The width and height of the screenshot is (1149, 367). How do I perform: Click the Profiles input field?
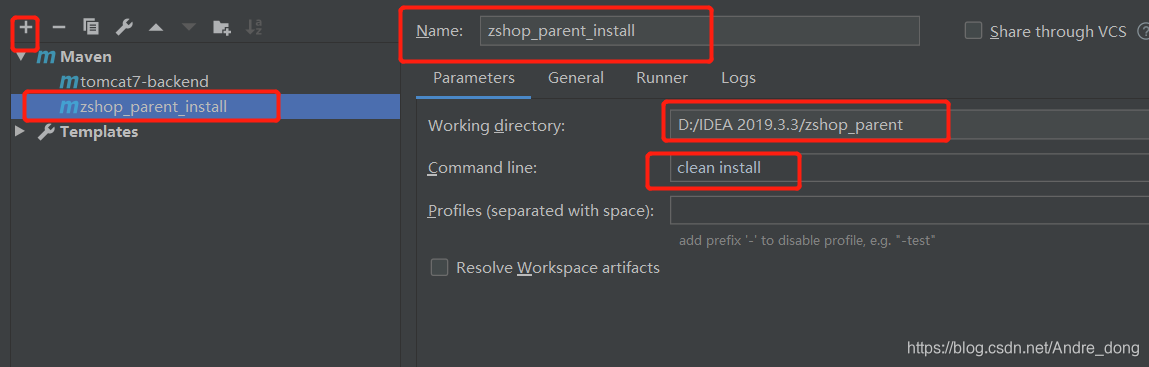click(x=909, y=211)
